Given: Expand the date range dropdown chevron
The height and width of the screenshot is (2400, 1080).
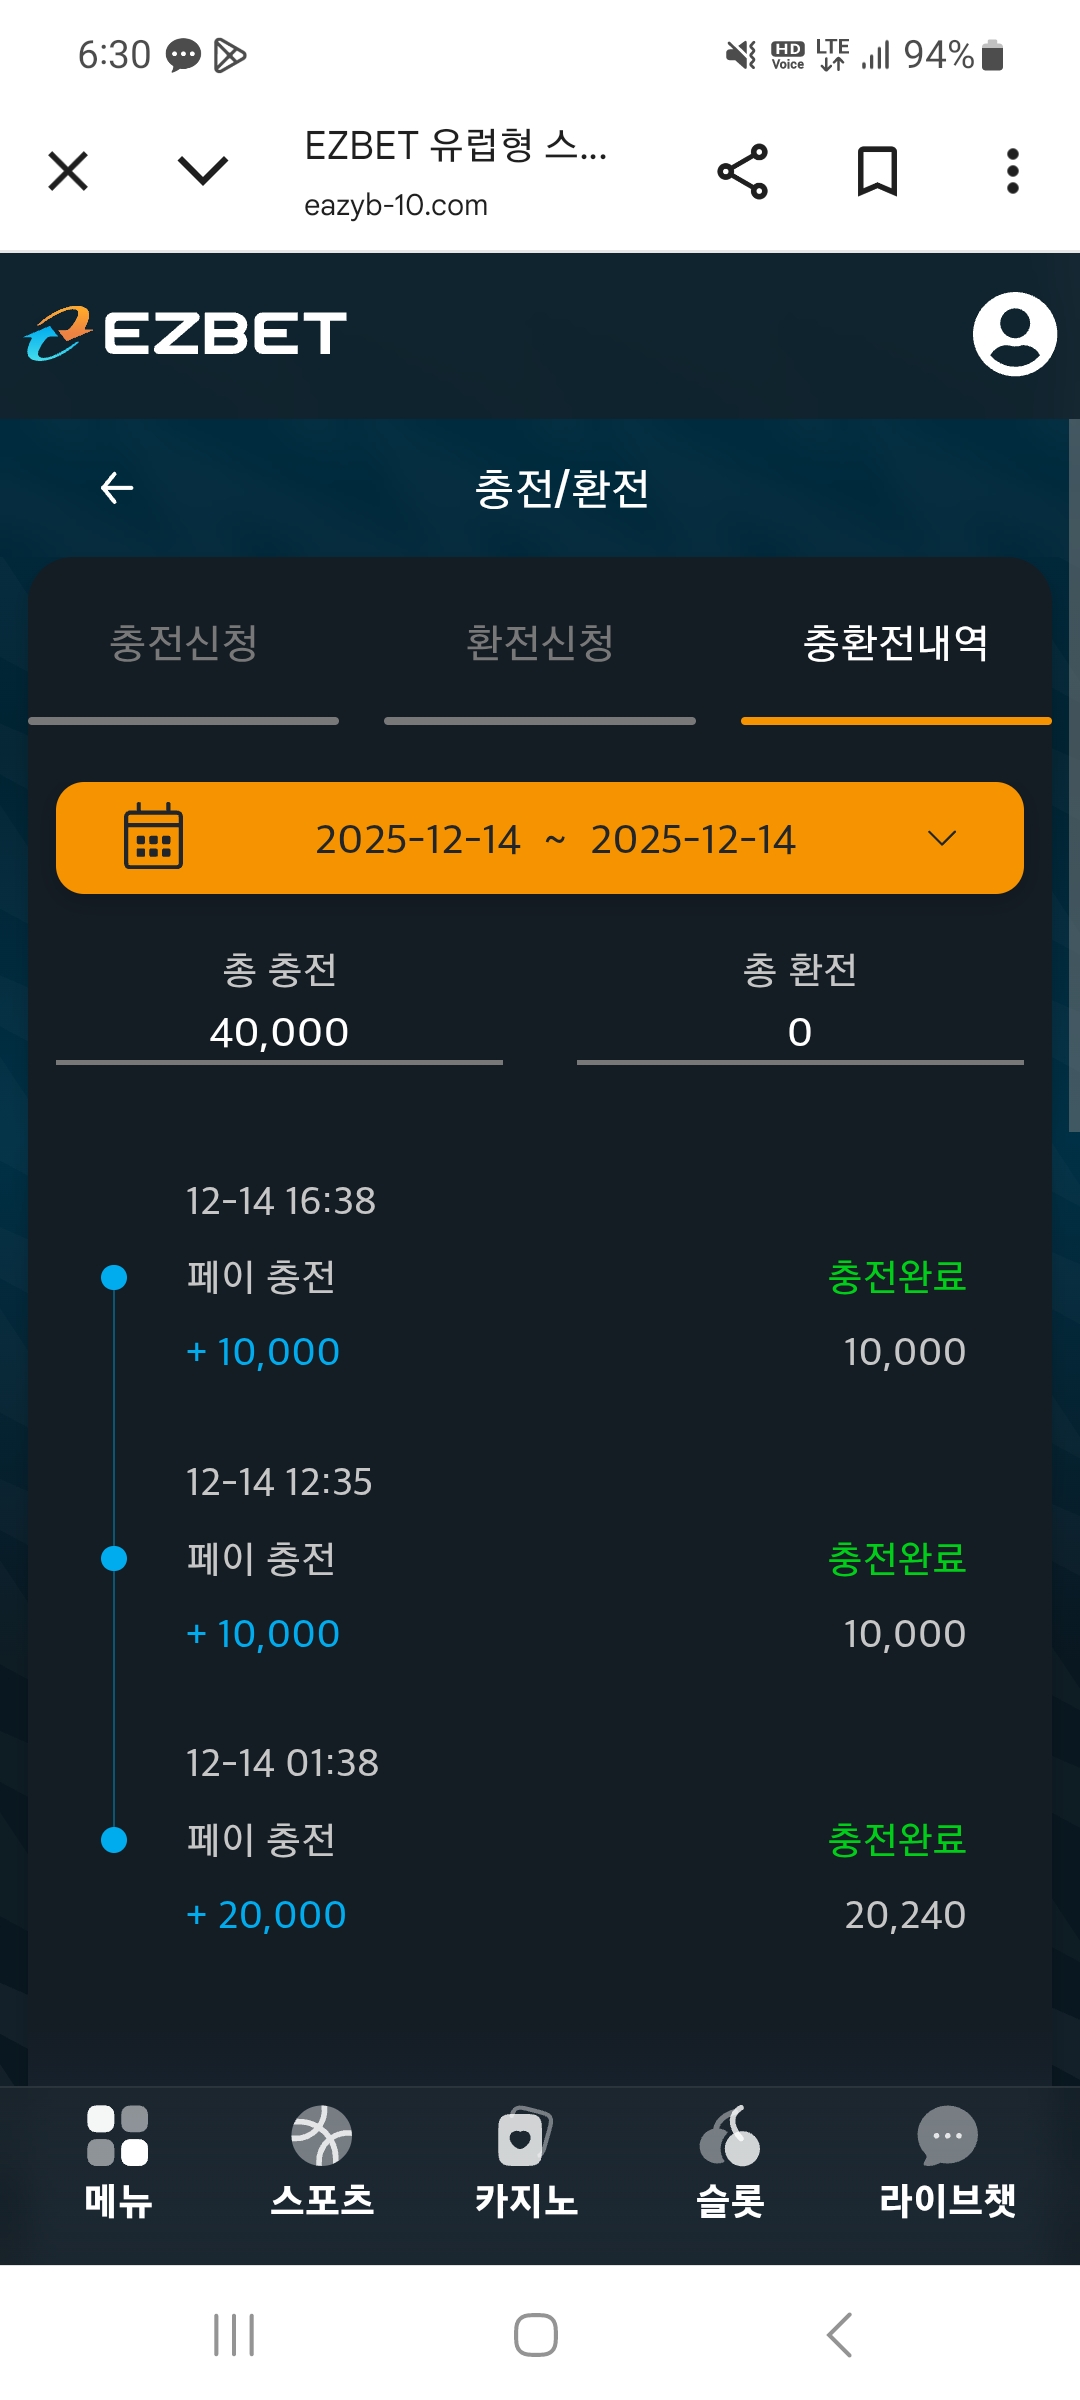Looking at the screenshot, I should tap(942, 838).
